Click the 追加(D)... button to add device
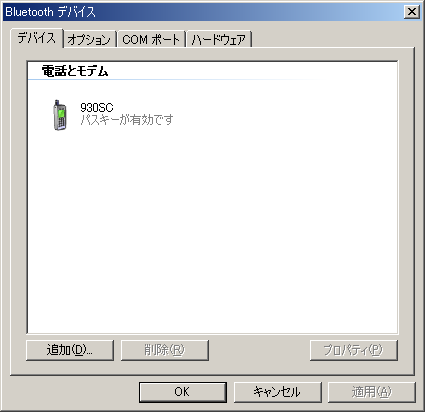The image size is (425, 412). point(70,350)
